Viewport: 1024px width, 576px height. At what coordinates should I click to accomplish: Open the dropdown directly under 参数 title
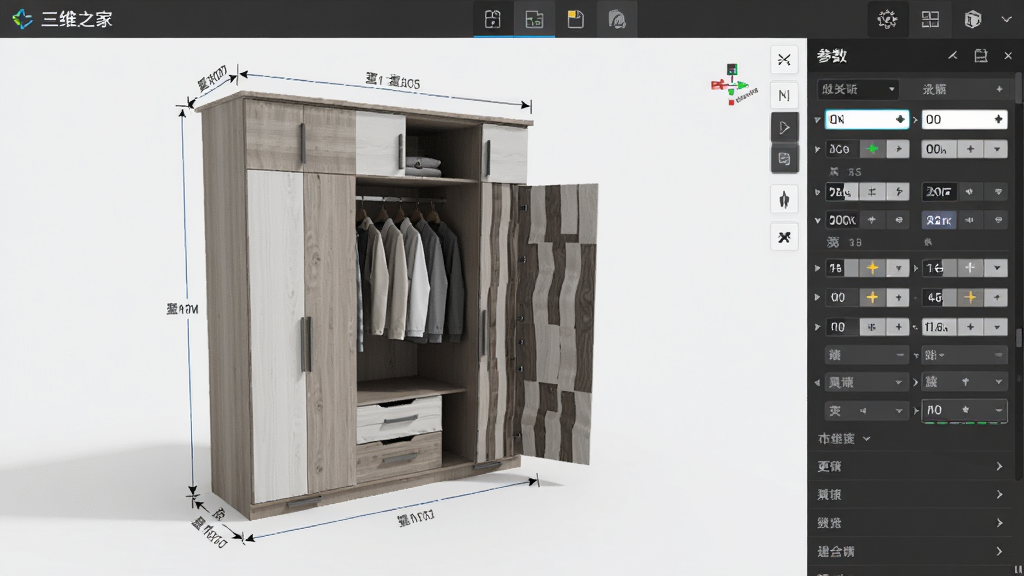click(858, 89)
